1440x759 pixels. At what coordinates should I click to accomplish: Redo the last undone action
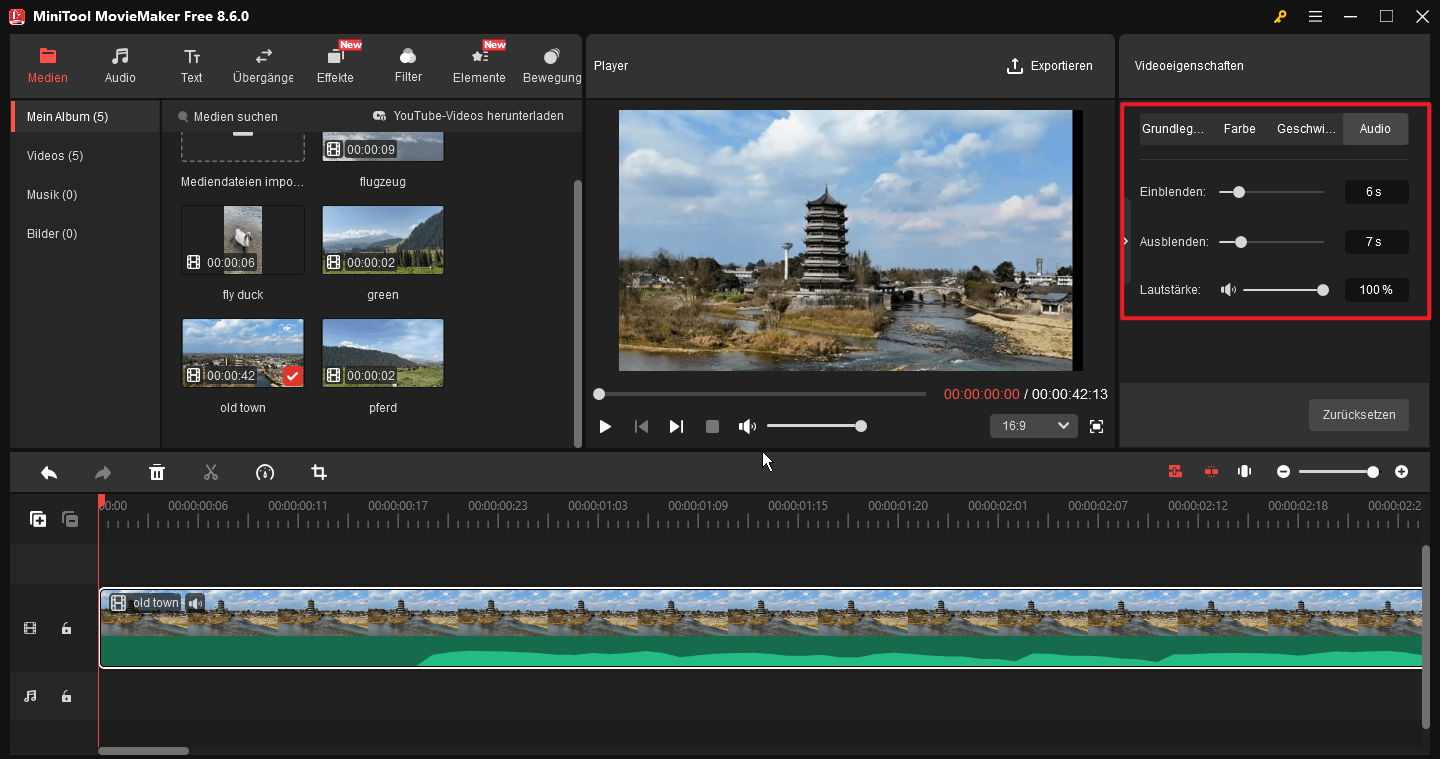(x=102, y=471)
